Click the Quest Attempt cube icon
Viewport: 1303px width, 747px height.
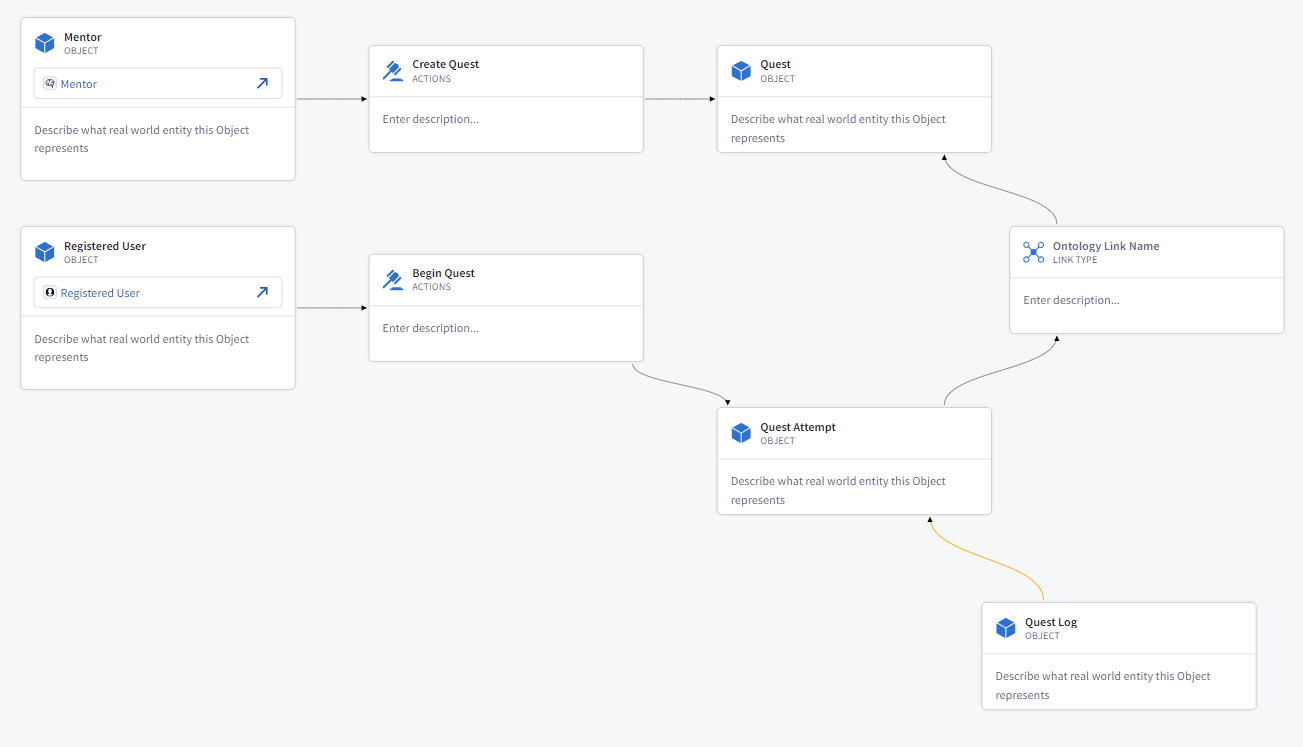pos(741,433)
